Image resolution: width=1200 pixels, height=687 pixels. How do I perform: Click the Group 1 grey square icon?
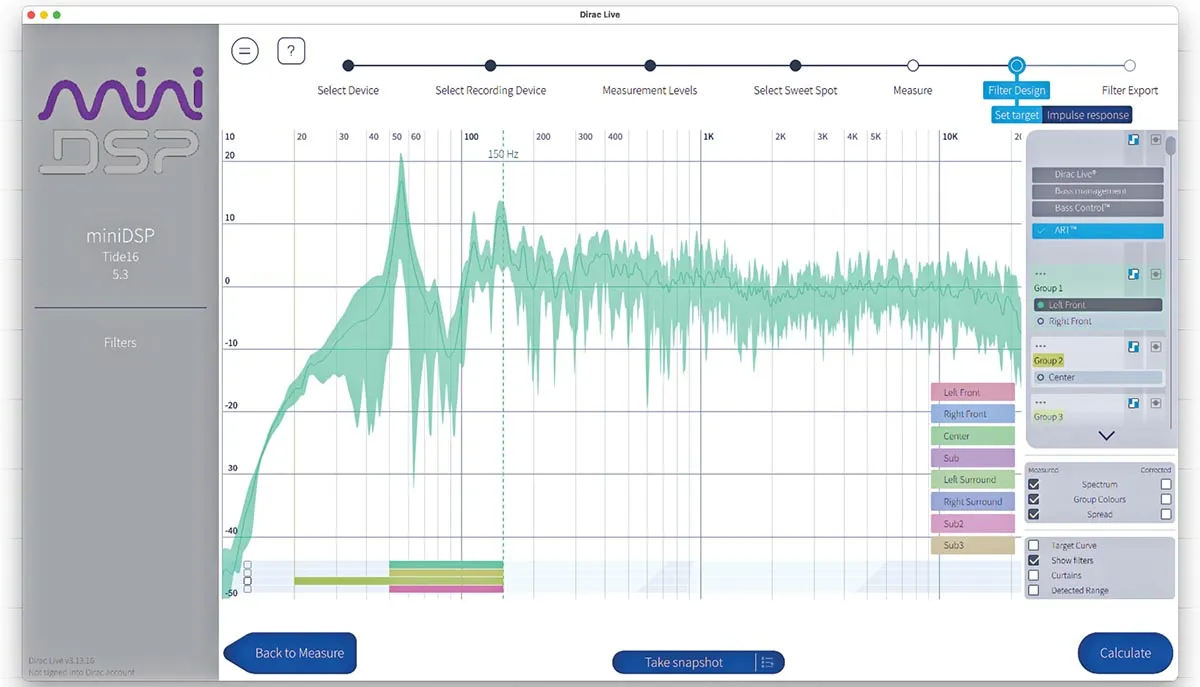(x=1156, y=273)
